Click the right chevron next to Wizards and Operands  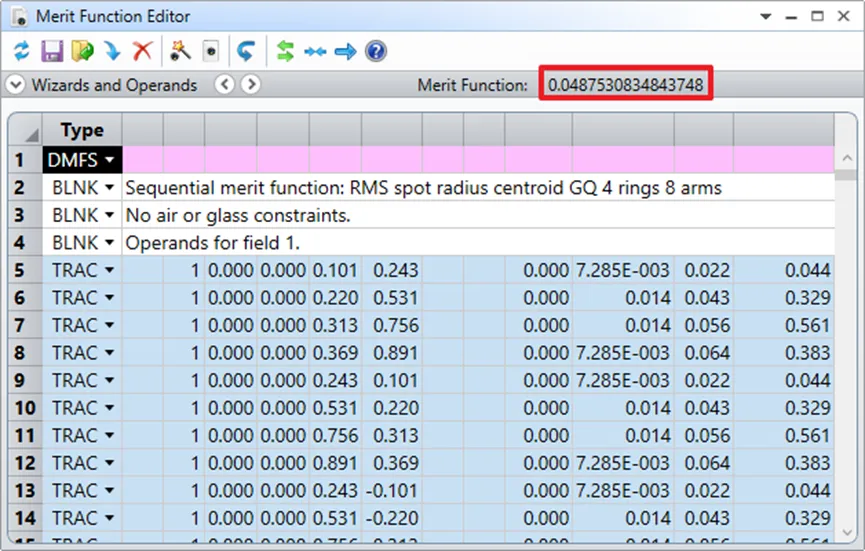coord(251,85)
